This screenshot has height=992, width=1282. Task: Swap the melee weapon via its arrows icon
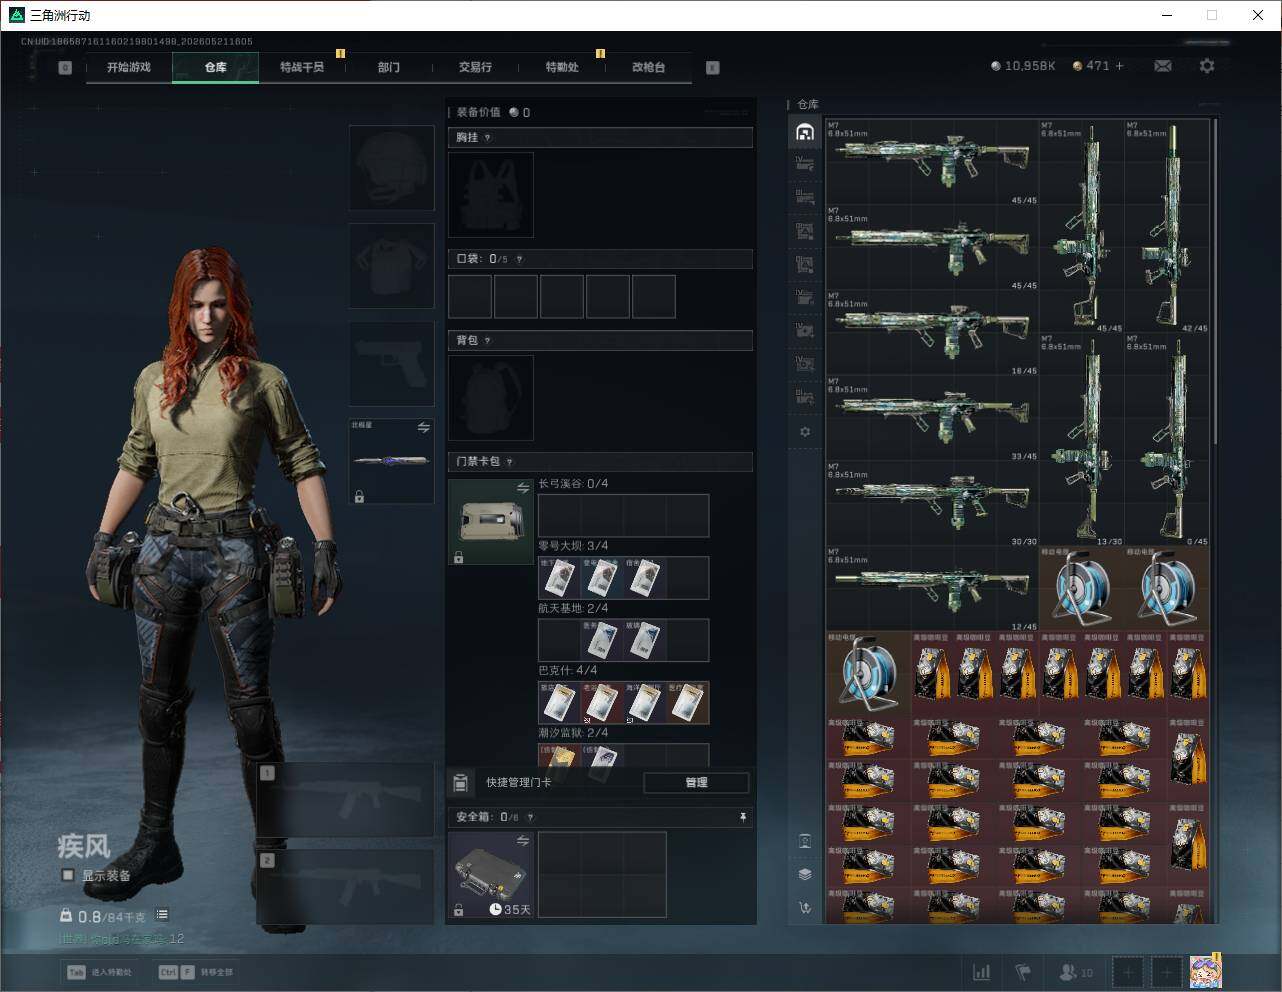tap(424, 428)
